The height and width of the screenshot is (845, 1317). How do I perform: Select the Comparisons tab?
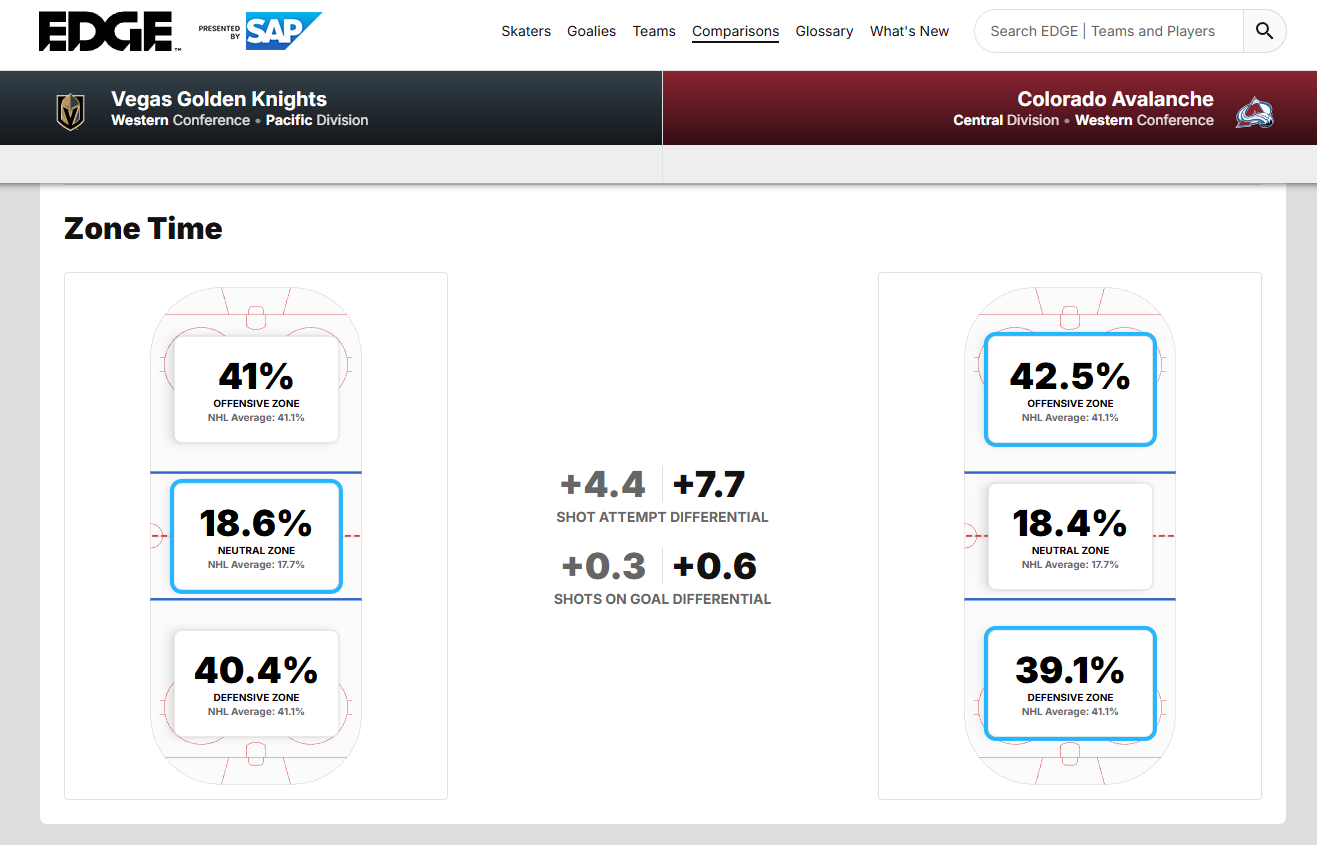(x=735, y=31)
